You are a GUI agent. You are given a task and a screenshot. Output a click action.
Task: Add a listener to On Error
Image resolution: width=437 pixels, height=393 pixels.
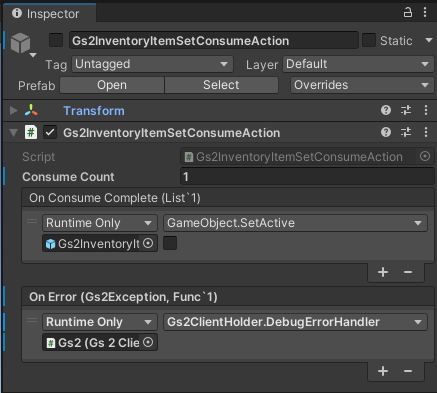pos(383,371)
